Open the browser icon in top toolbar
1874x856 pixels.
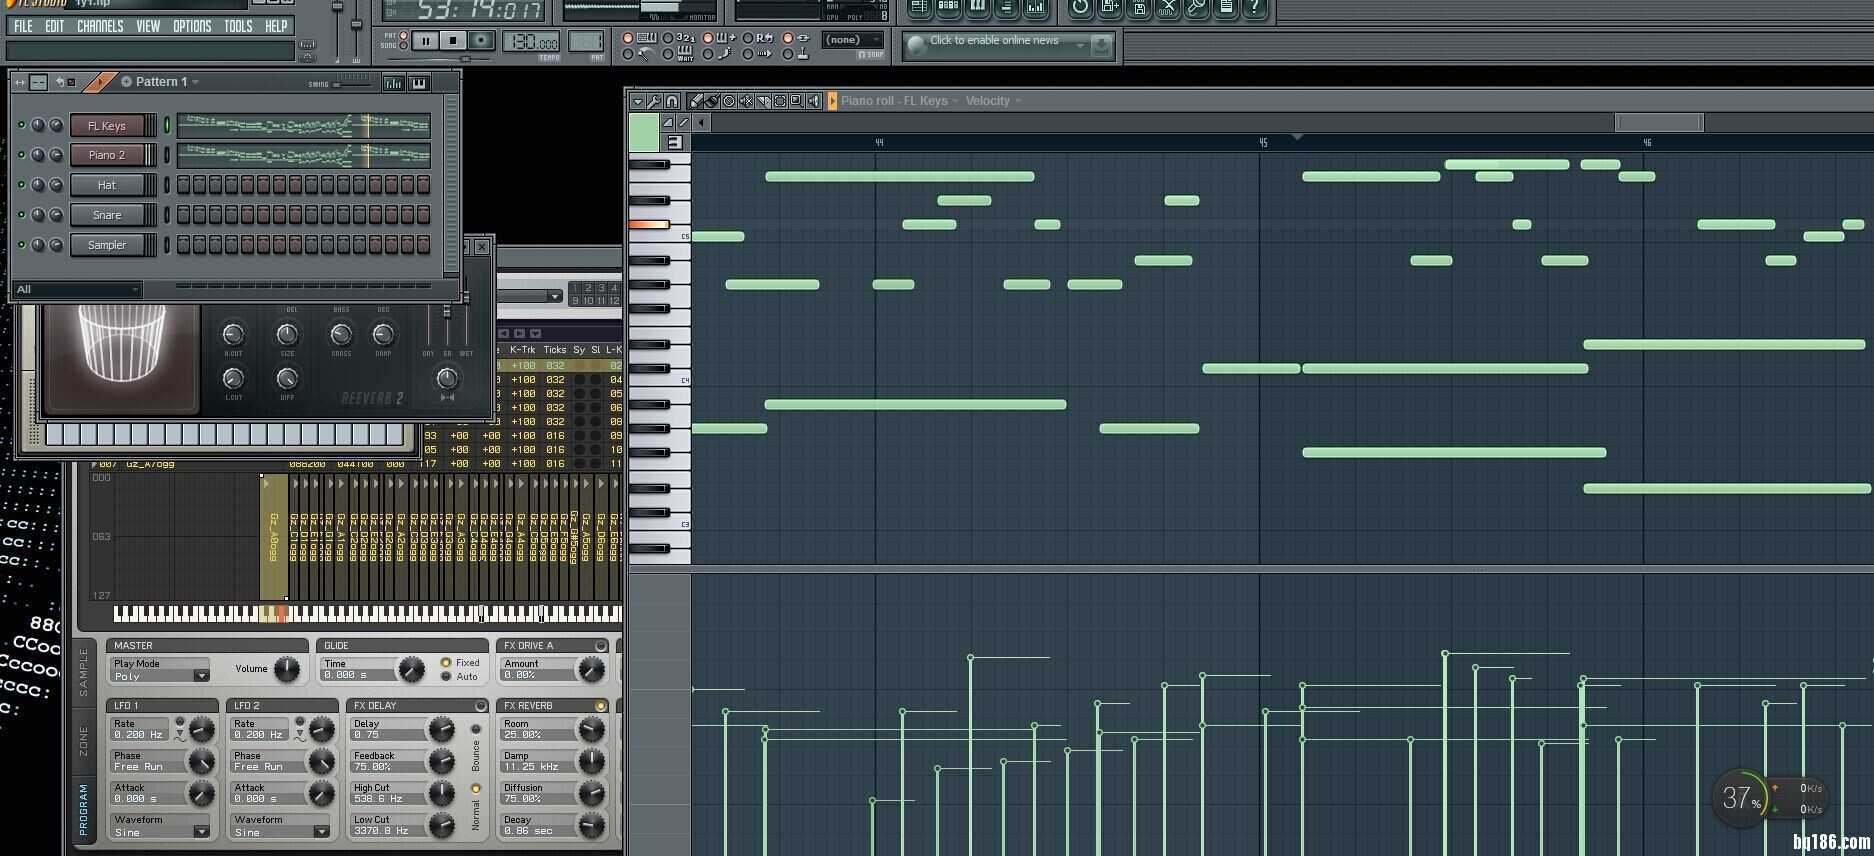[1007, 8]
